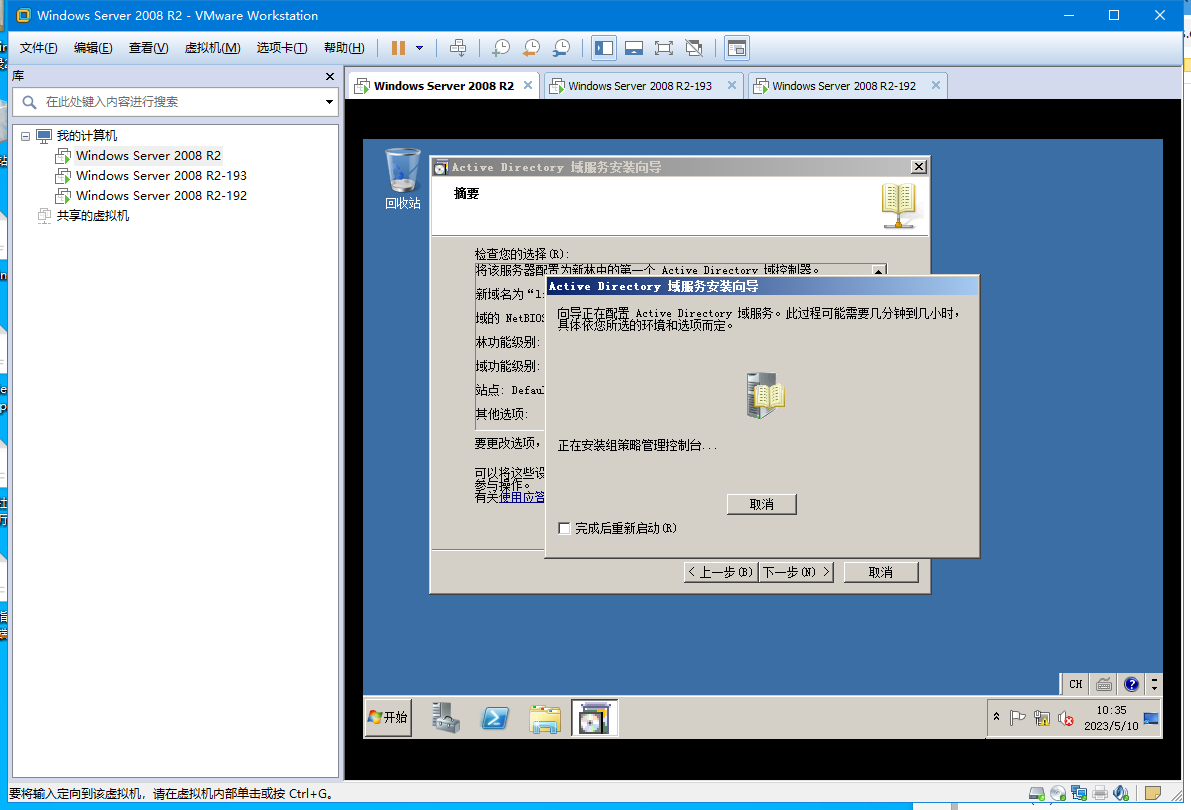Switch to Windows Server 2008 R2-193 tab
Image resolution: width=1191 pixels, height=810 pixels.
pyautogui.click(x=640, y=86)
